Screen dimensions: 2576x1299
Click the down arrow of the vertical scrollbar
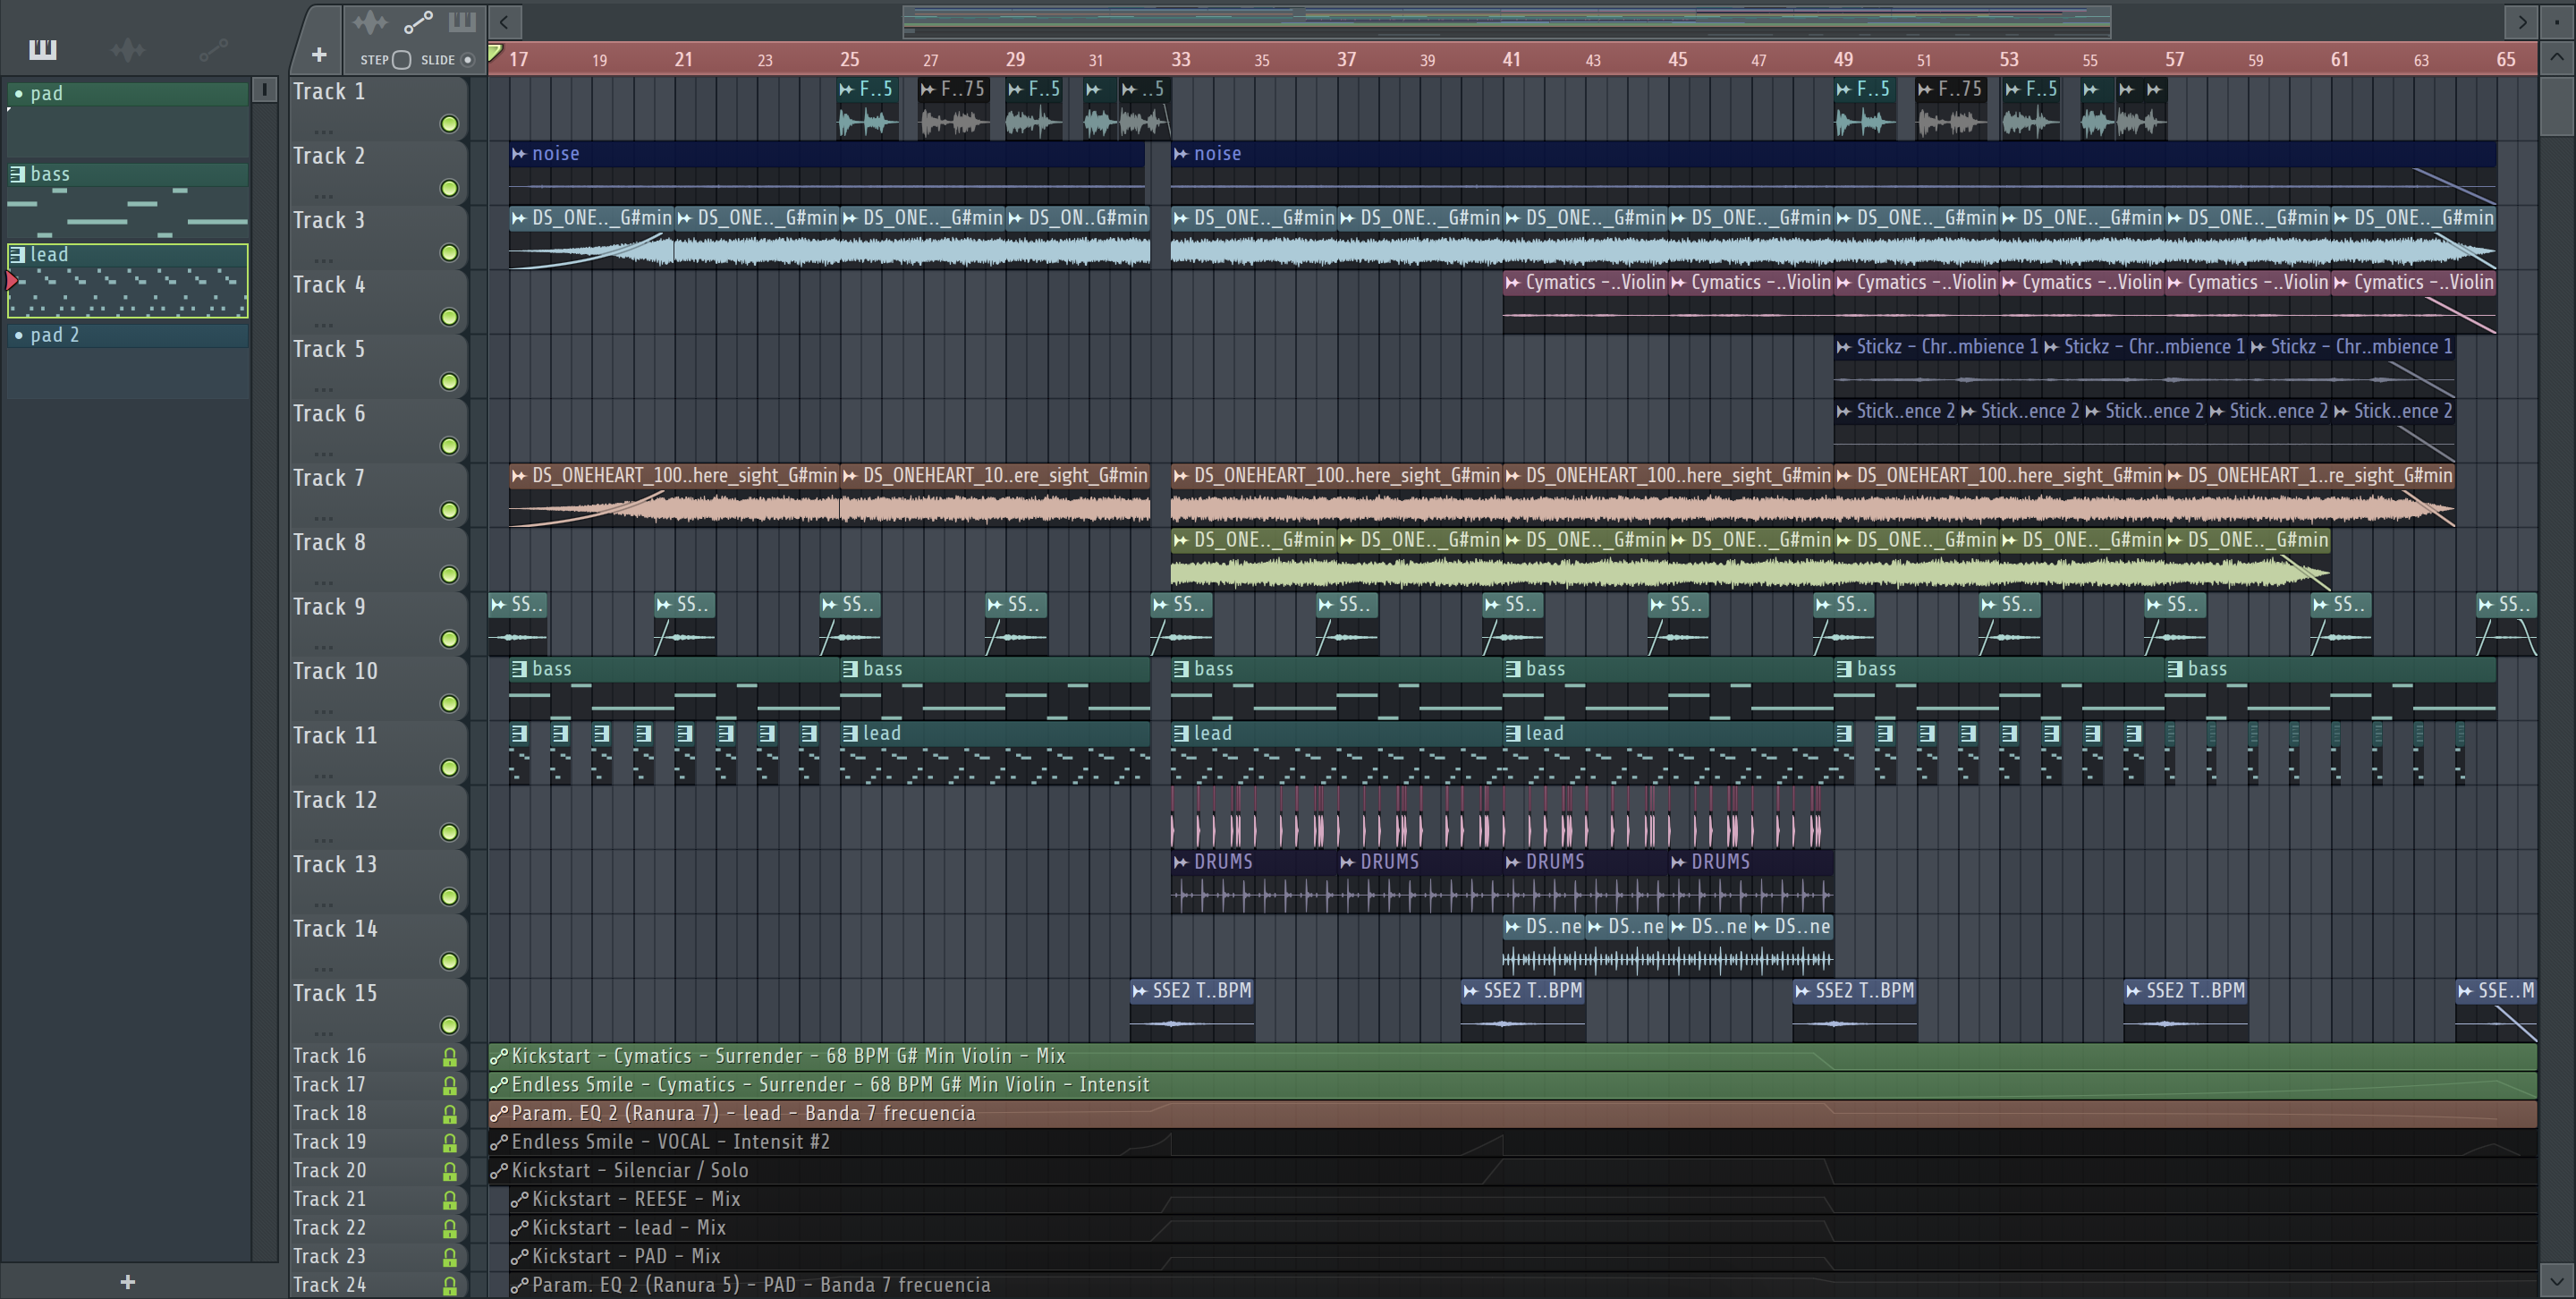pos(2556,1279)
